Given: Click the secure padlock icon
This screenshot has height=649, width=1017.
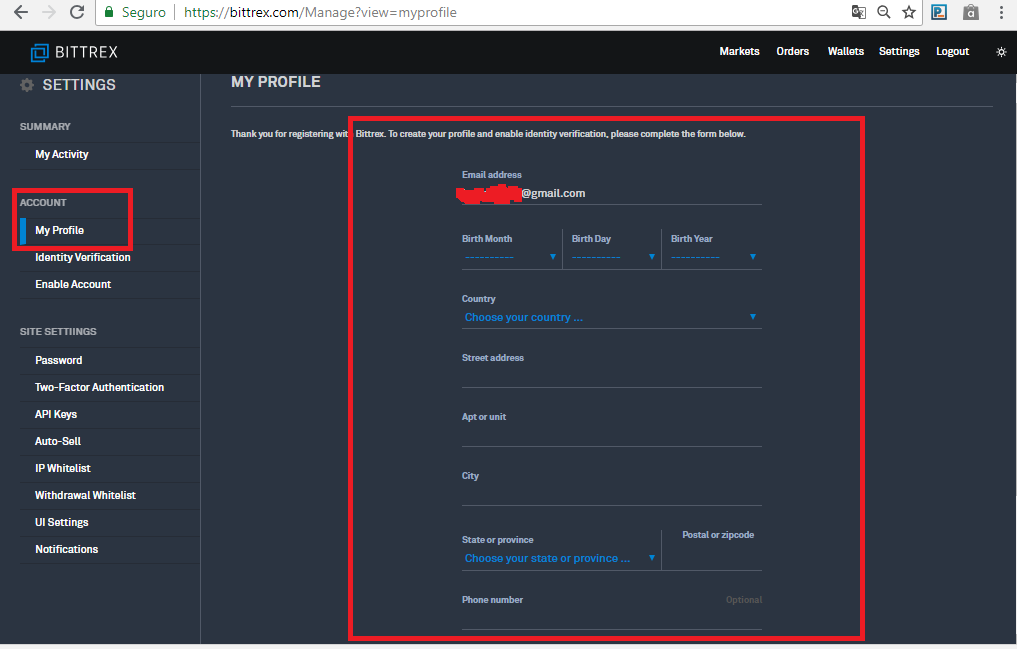Looking at the screenshot, I should 109,12.
